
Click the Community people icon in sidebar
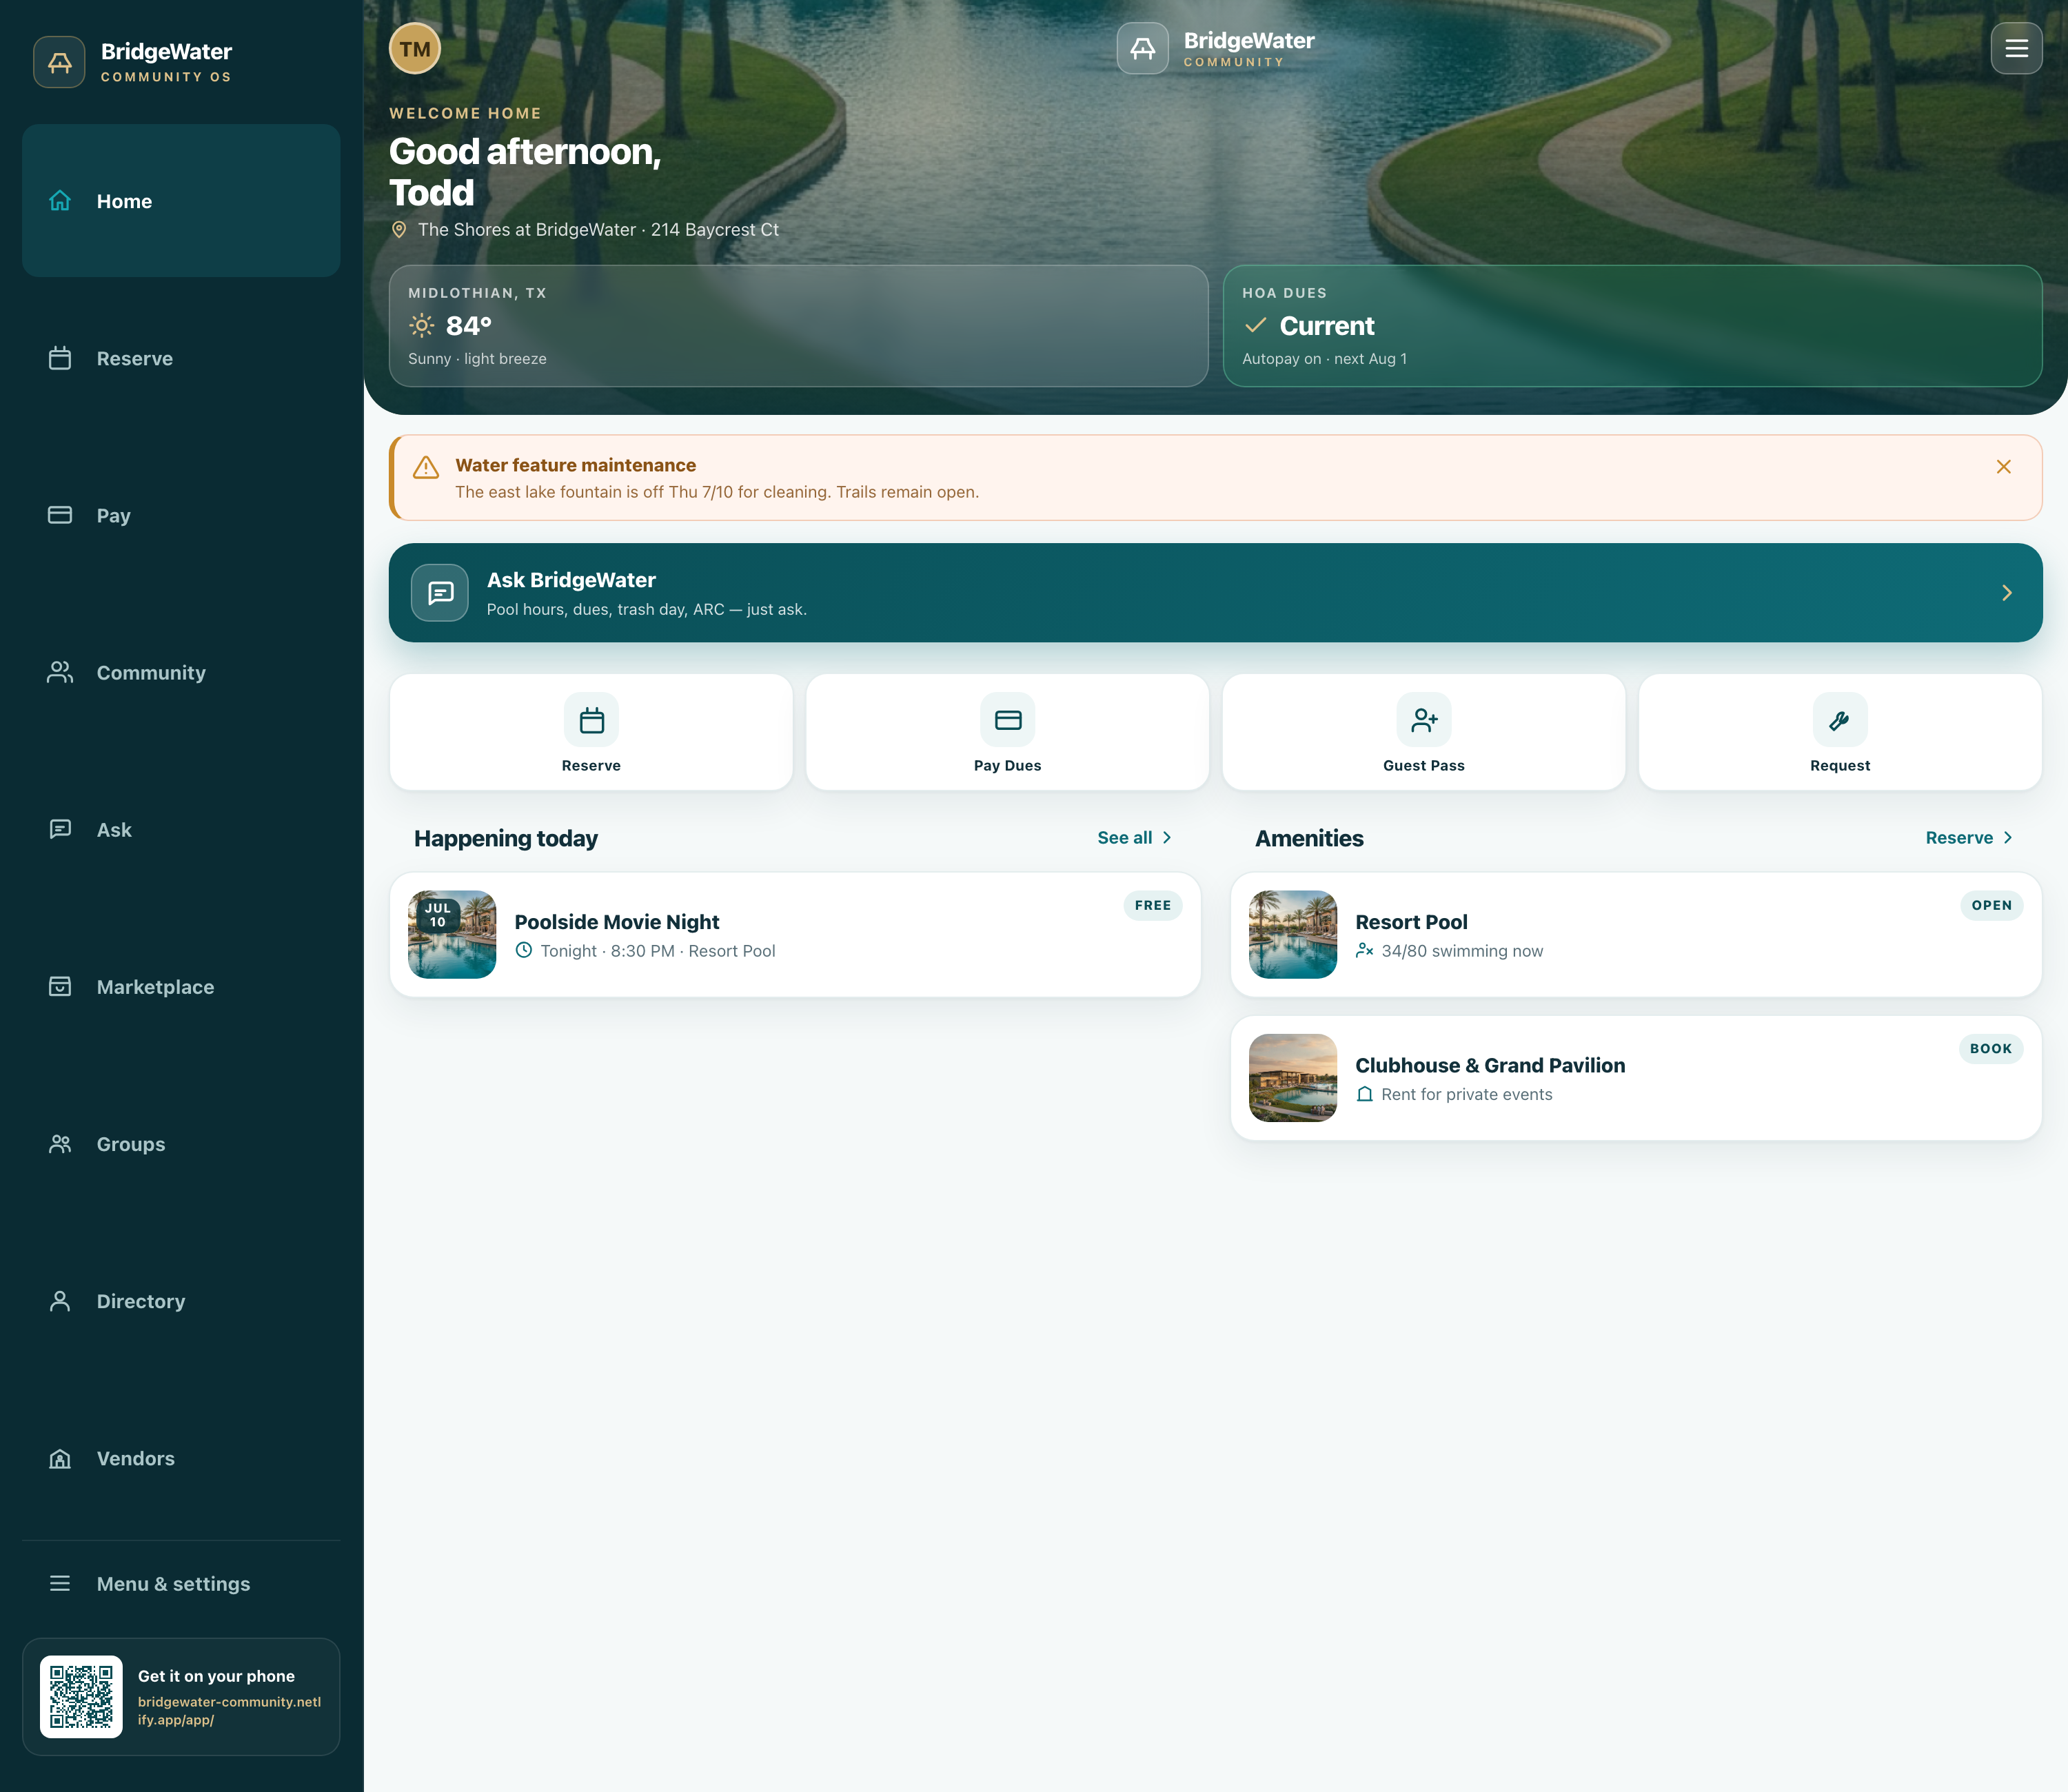tap(60, 672)
